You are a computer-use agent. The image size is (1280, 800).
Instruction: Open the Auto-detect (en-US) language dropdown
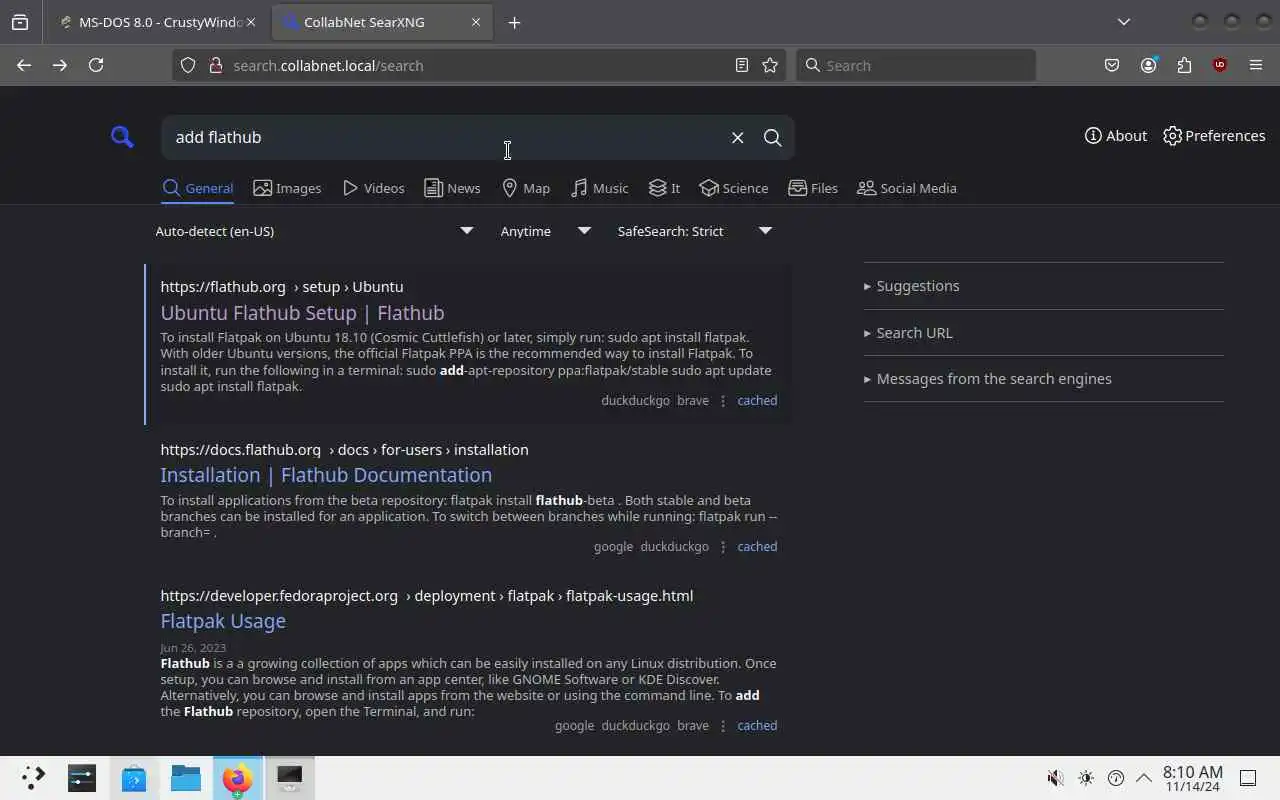314,231
